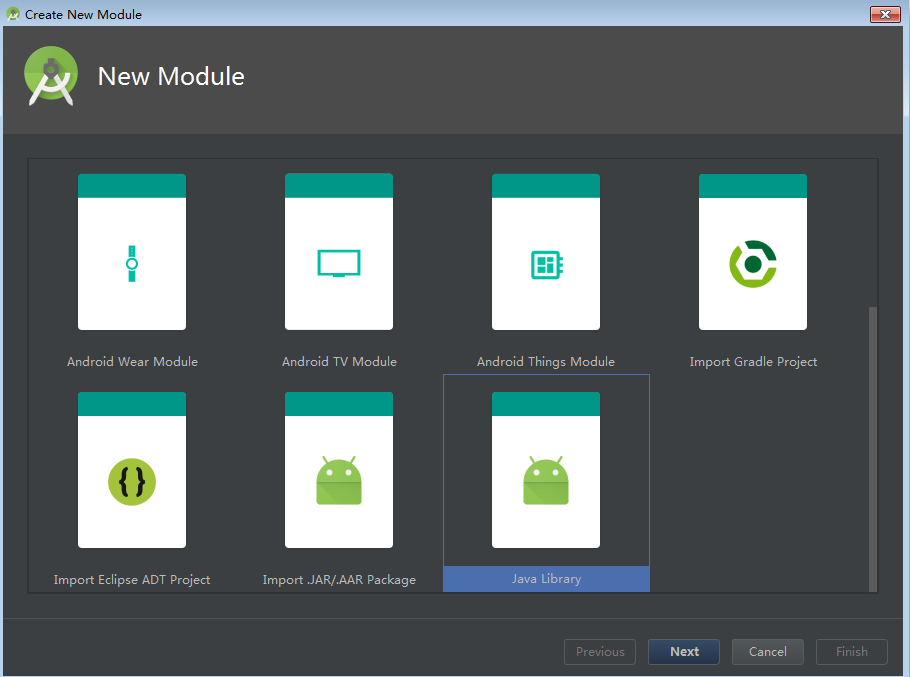Screen dimensions: 910x677
Task: Click the Import Eclipse ADT Project label
Action: [x=132, y=580]
